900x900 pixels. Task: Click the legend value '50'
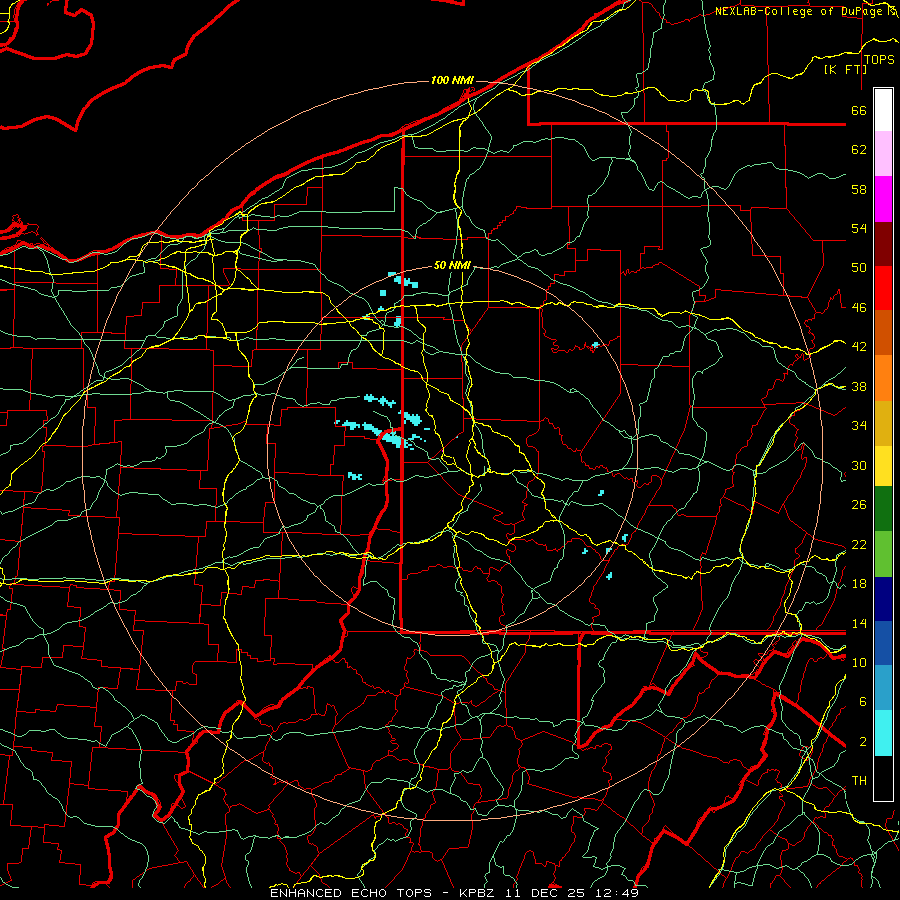pos(859,268)
